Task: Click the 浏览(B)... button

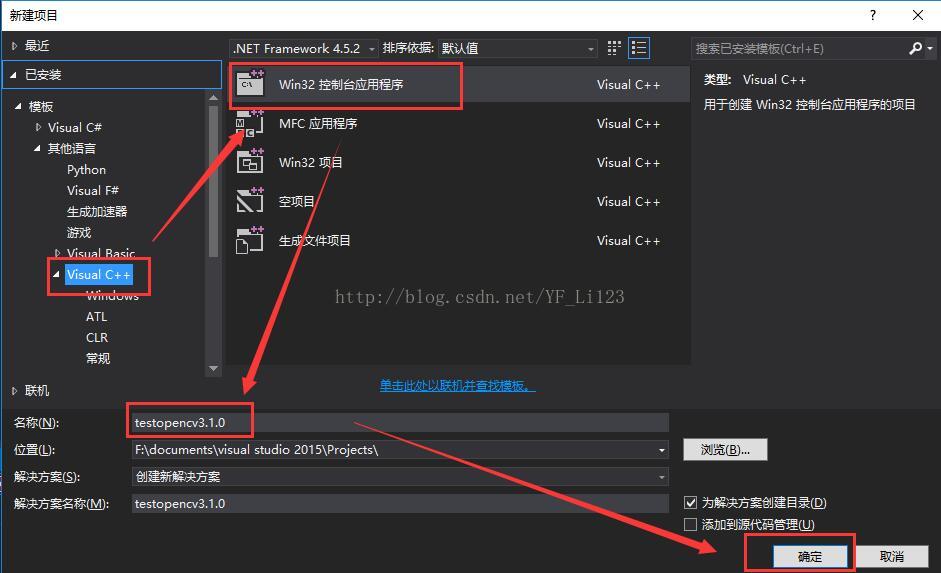Action: click(725, 449)
